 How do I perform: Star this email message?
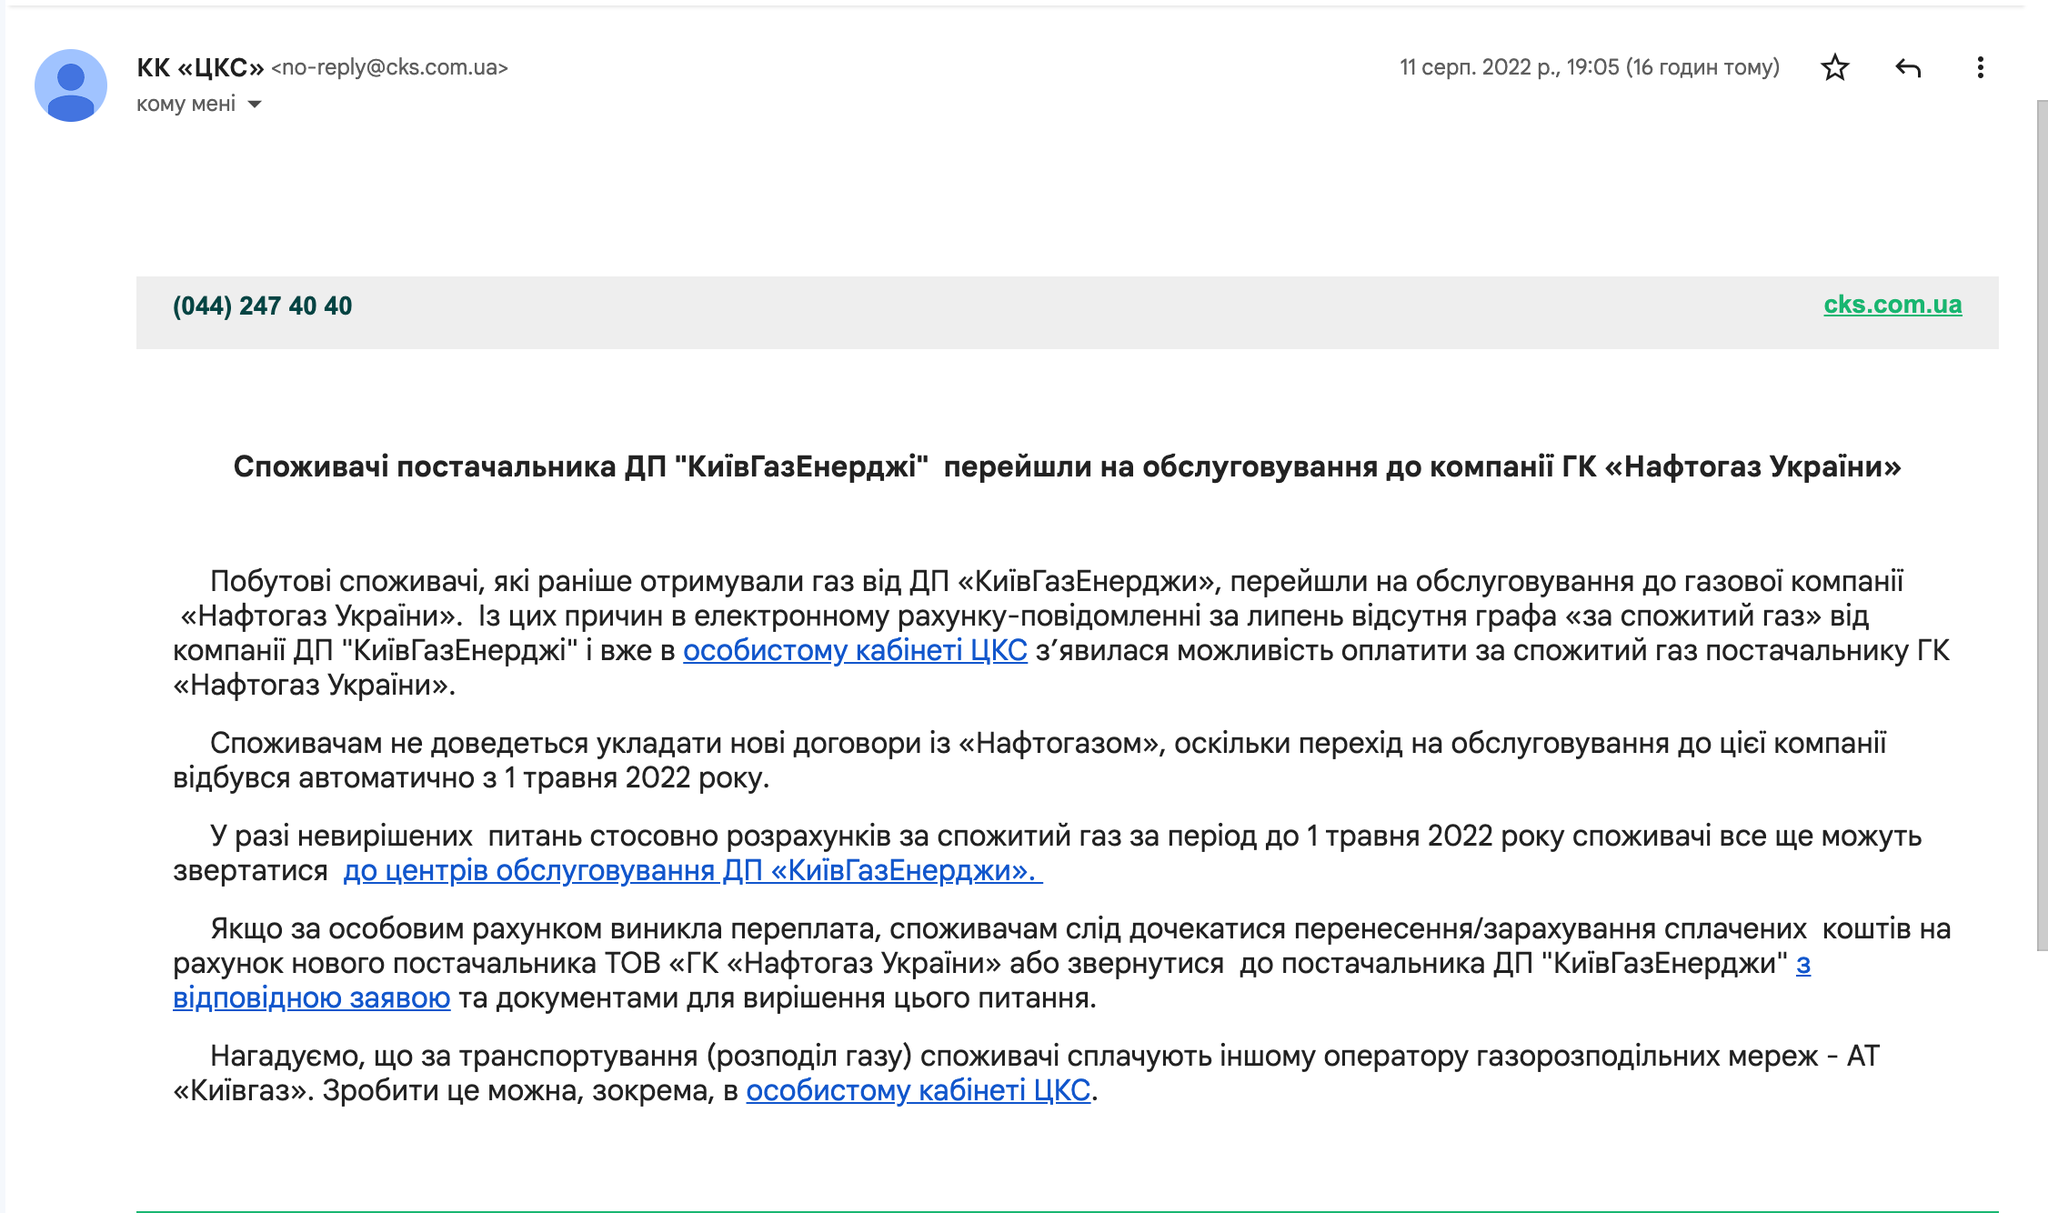[1834, 68]
